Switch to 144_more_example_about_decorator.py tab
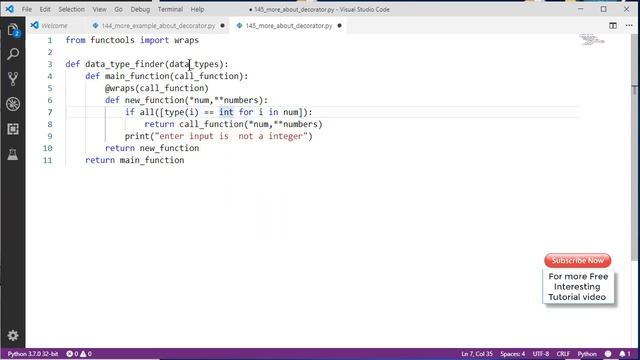This screenshot has width=640, height=360. point(158,25)
